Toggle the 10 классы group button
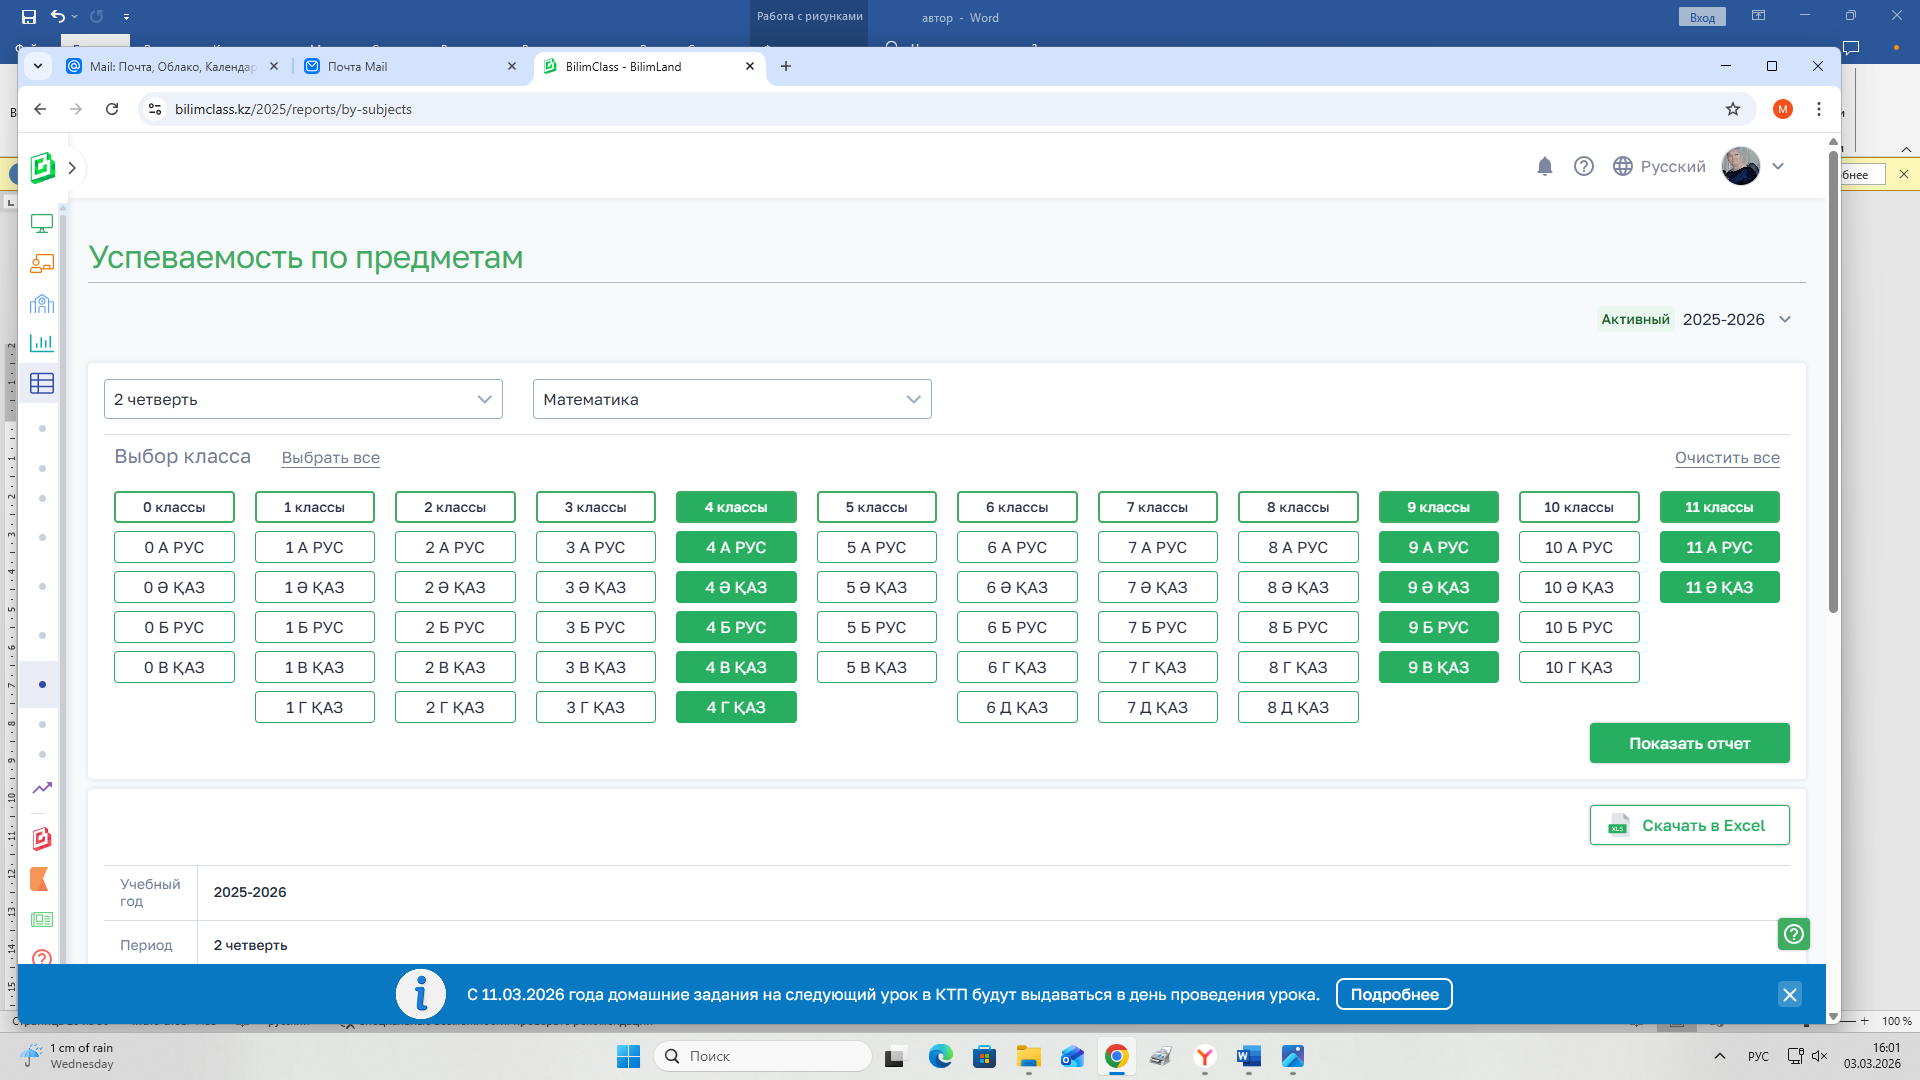Screen dimensions: 1920x1080 (1578, 508)
